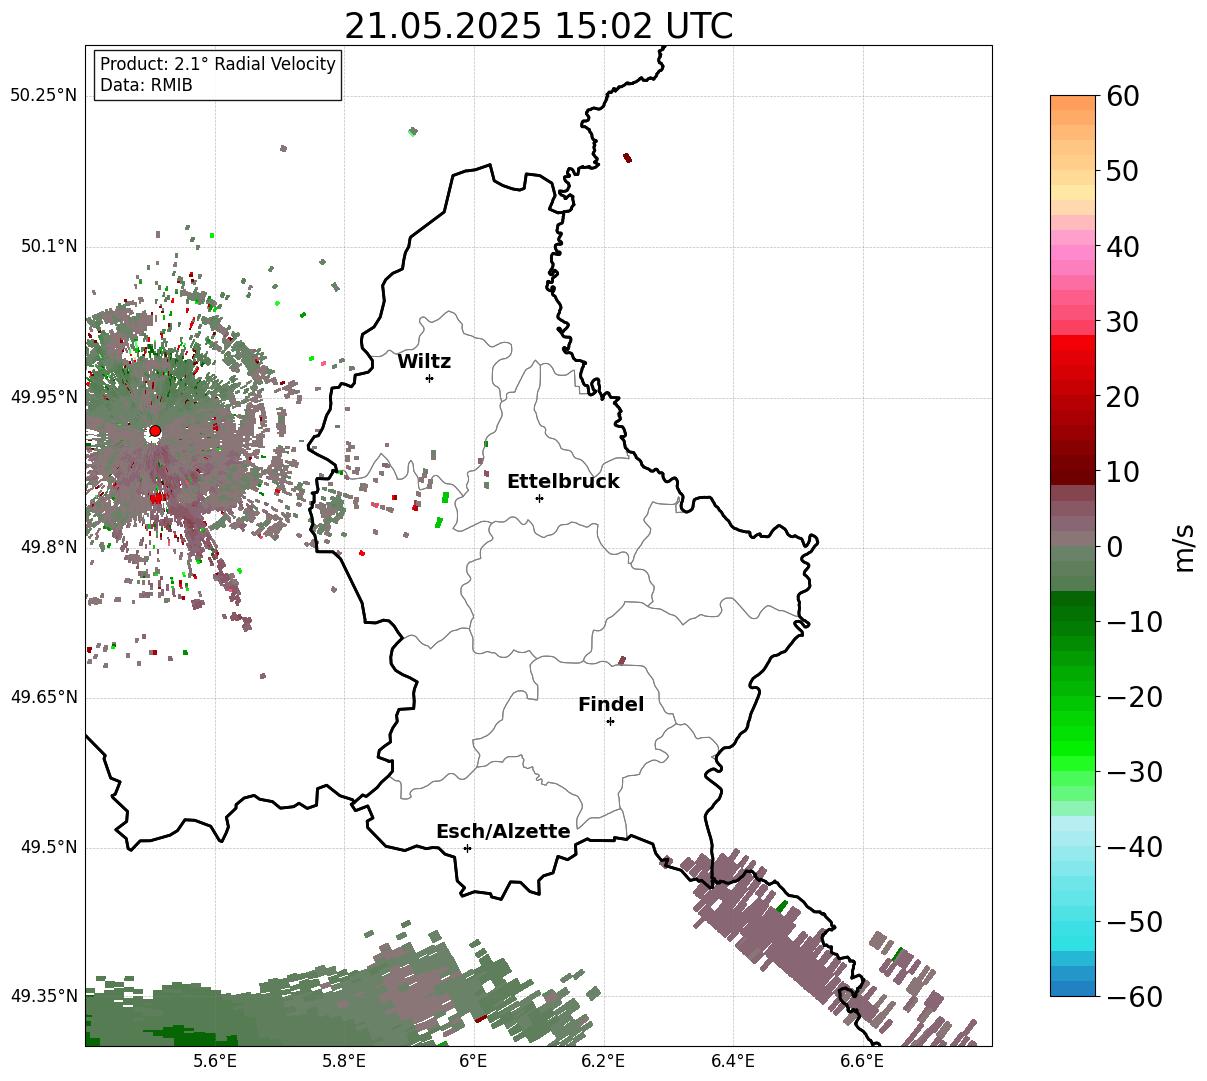Click the title 21.05.2025 15:02 UTC
The height and width of the screenshot is (1081, 1207).
click(x=538, y=26)
